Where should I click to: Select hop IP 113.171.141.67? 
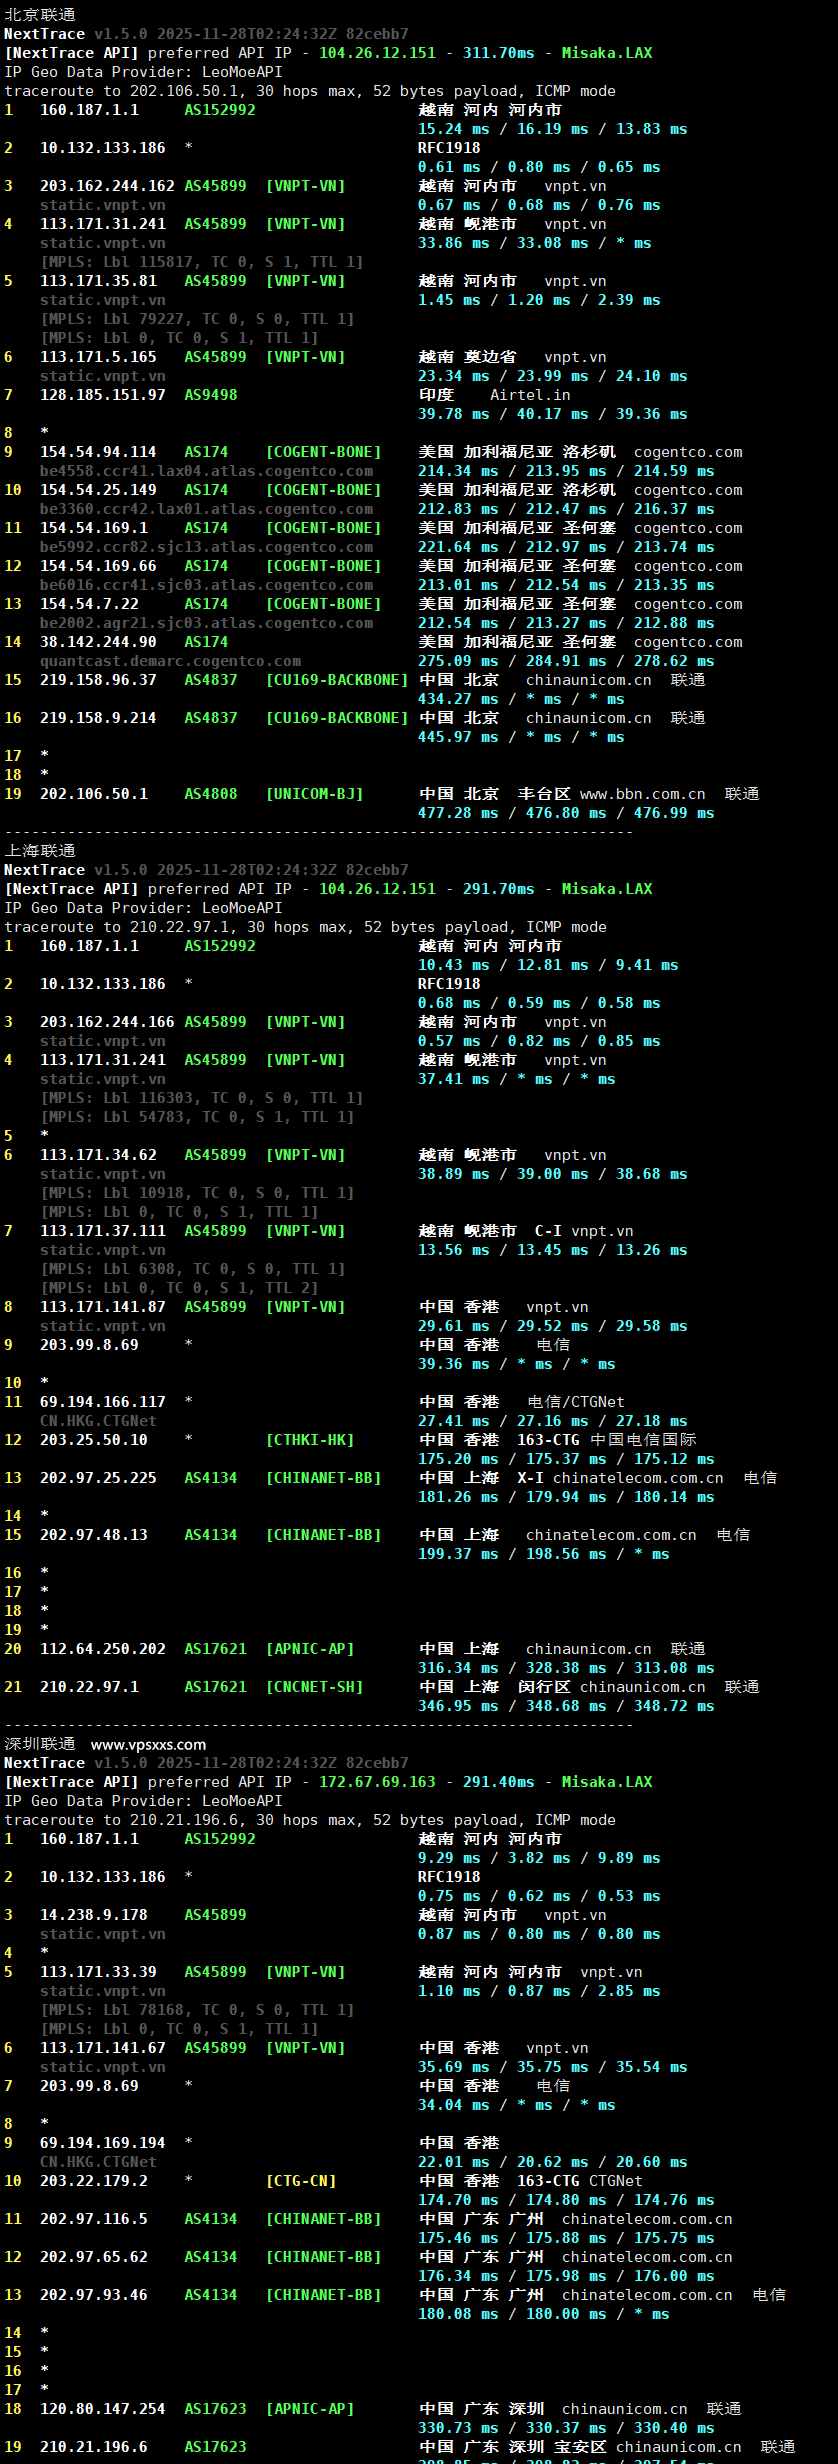[103, 2048]
